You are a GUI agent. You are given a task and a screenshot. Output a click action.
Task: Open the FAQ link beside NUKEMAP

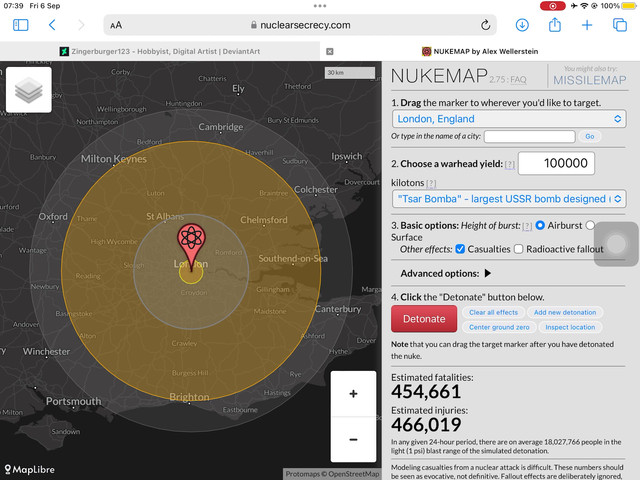click(x=518, y=80)
